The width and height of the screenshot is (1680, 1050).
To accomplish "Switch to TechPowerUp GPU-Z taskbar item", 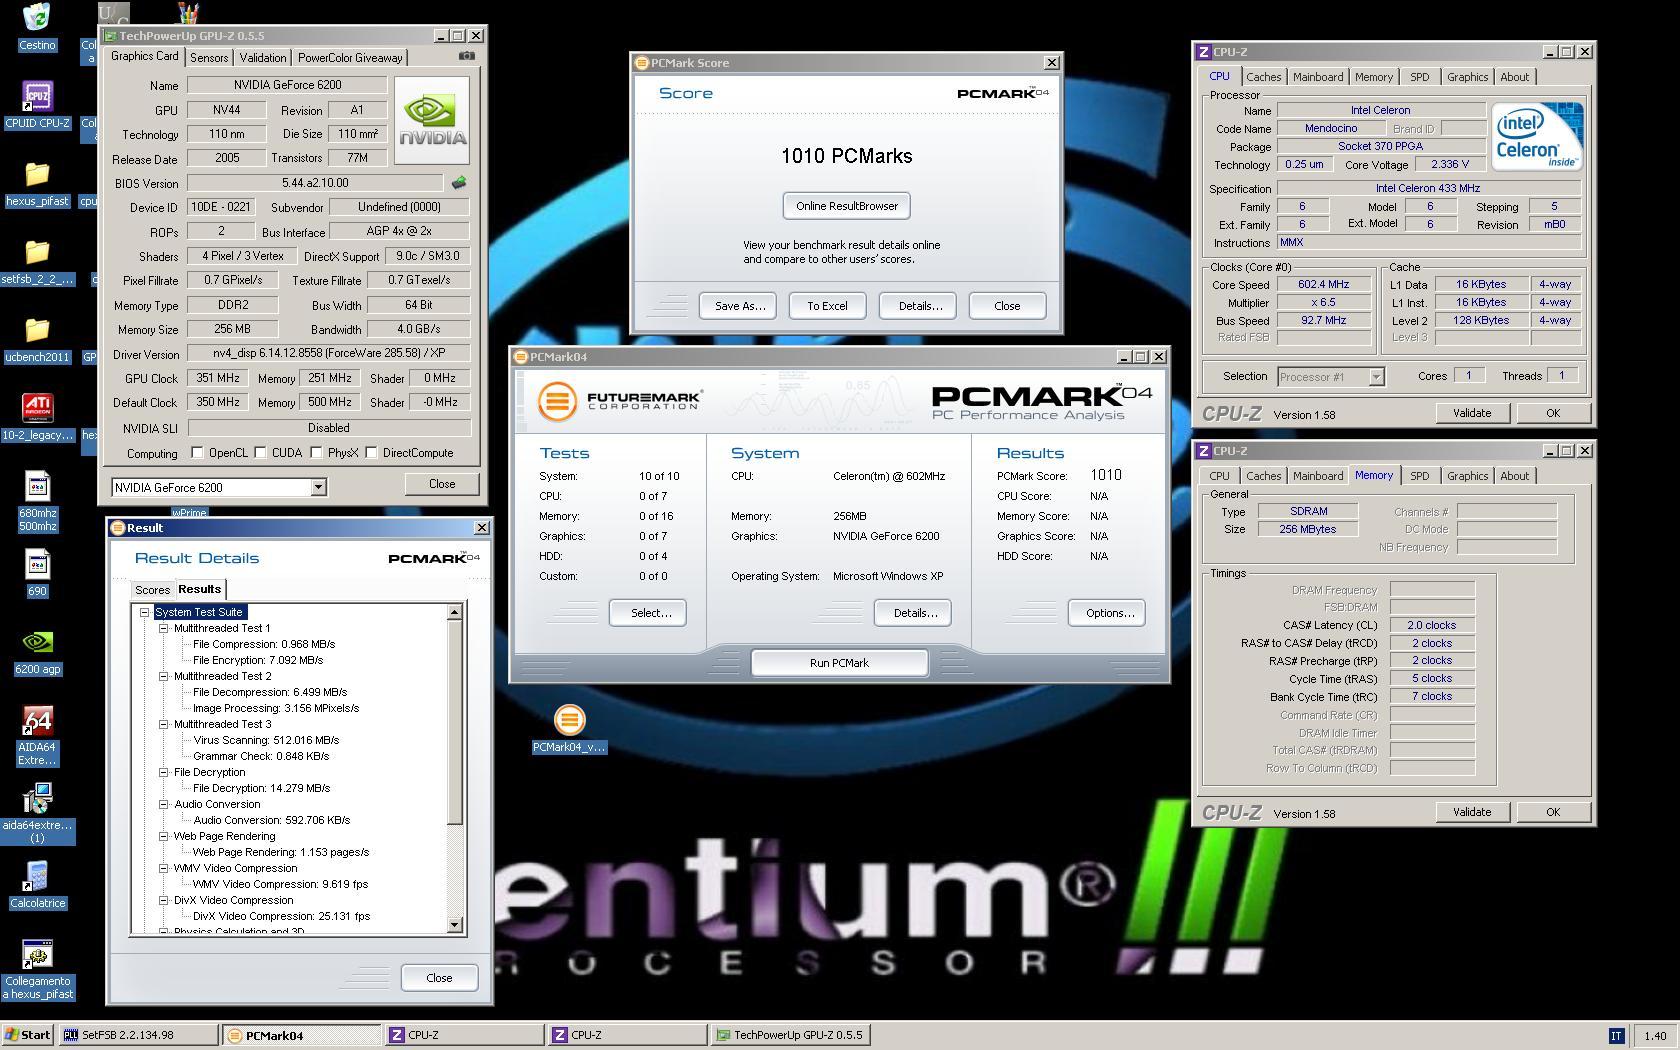I will (790, 1035).
